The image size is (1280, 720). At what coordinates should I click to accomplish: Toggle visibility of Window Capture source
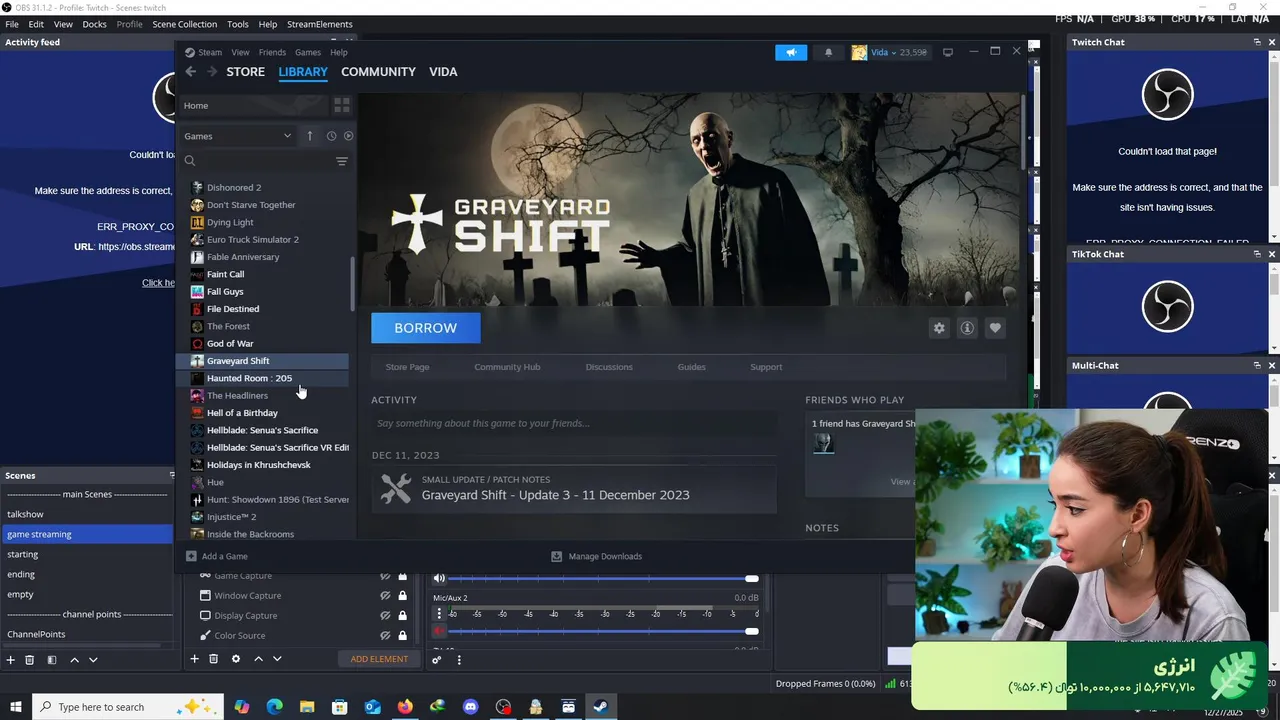pyautogui.click(x=385, y=596)
